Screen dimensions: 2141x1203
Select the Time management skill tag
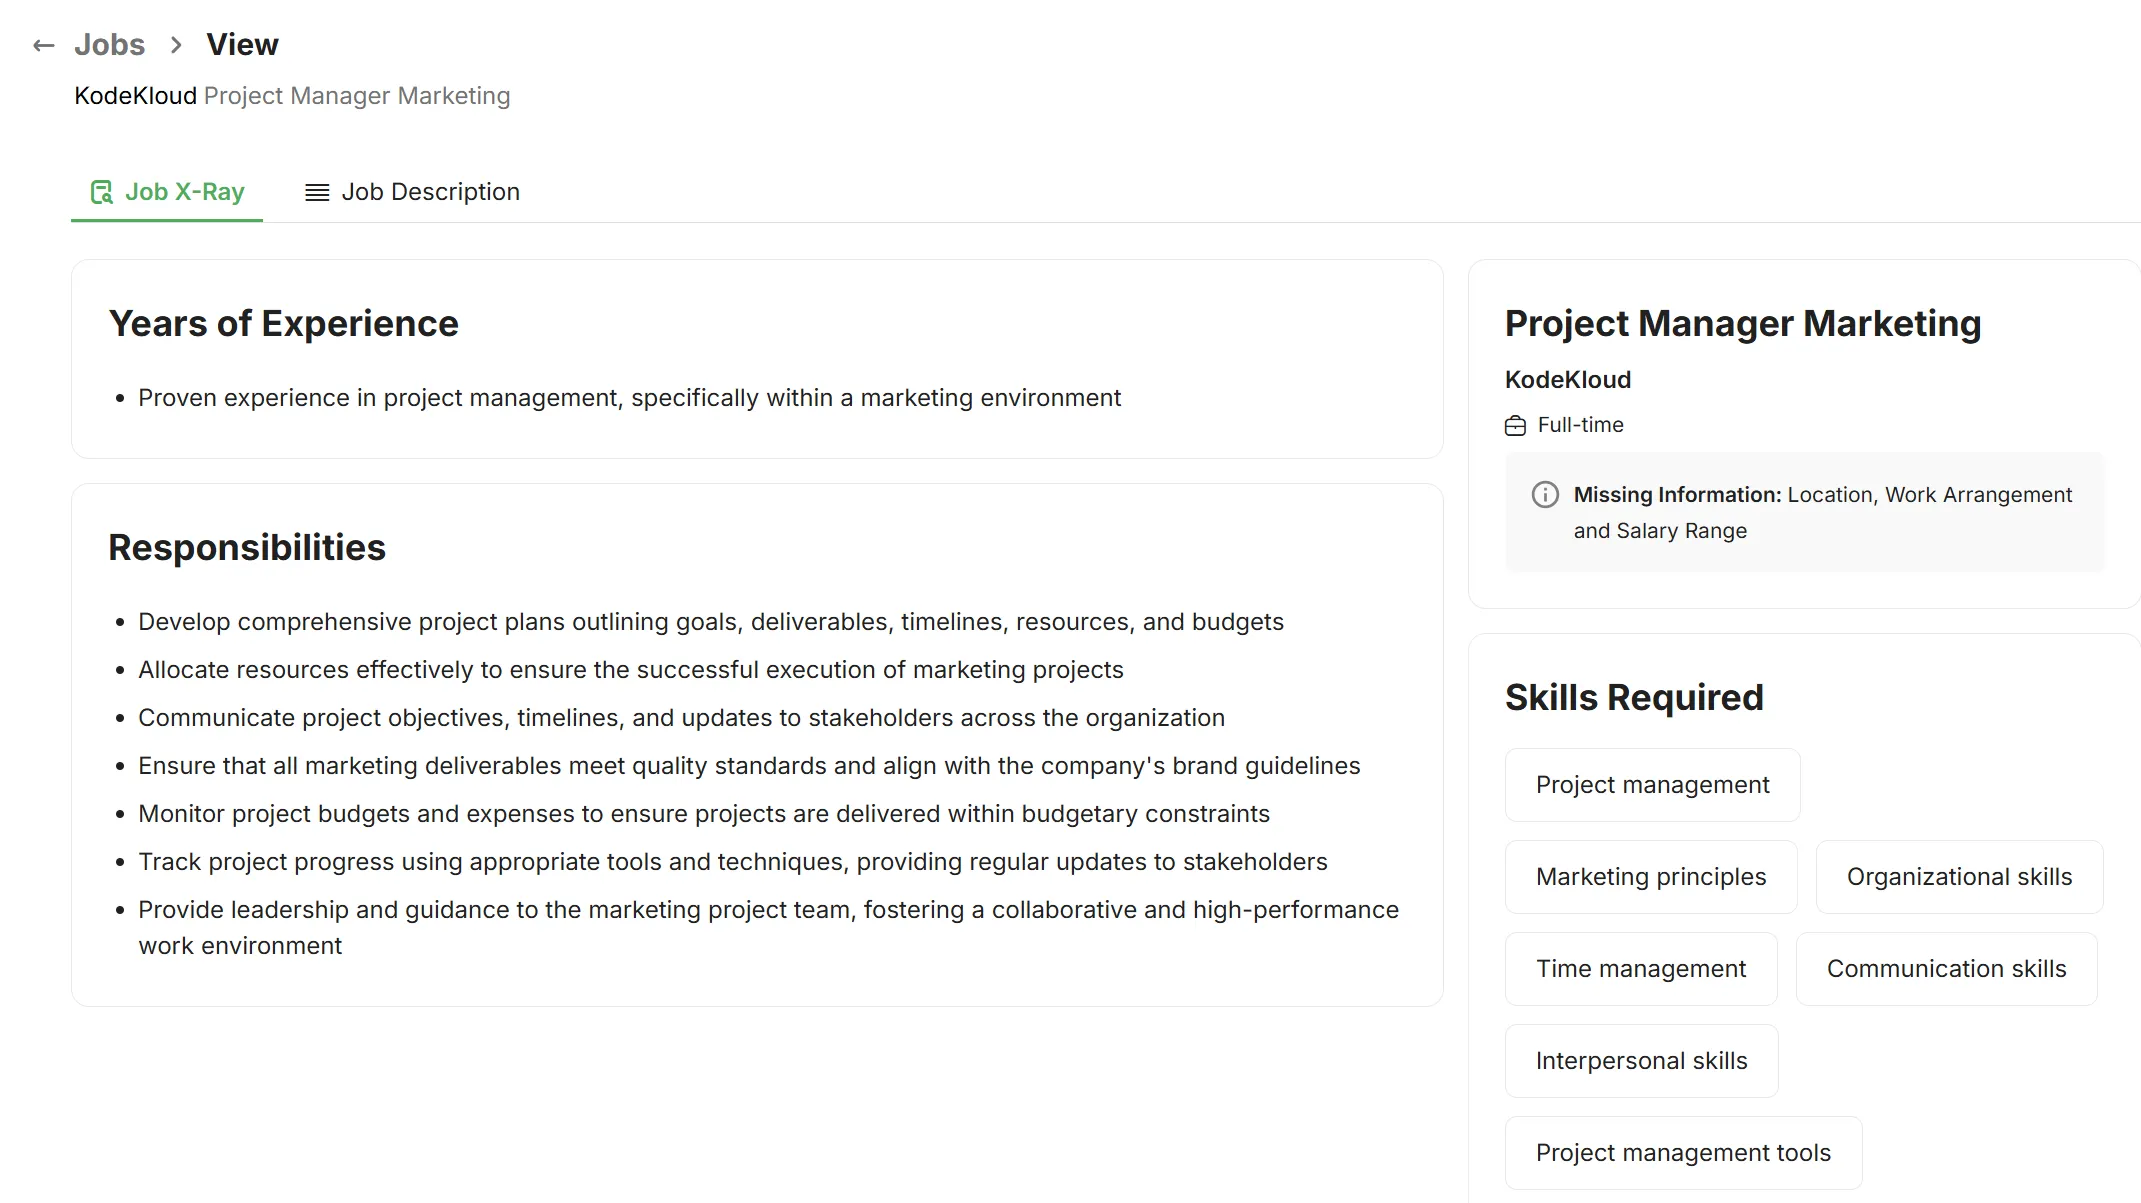coord(1640,968)
